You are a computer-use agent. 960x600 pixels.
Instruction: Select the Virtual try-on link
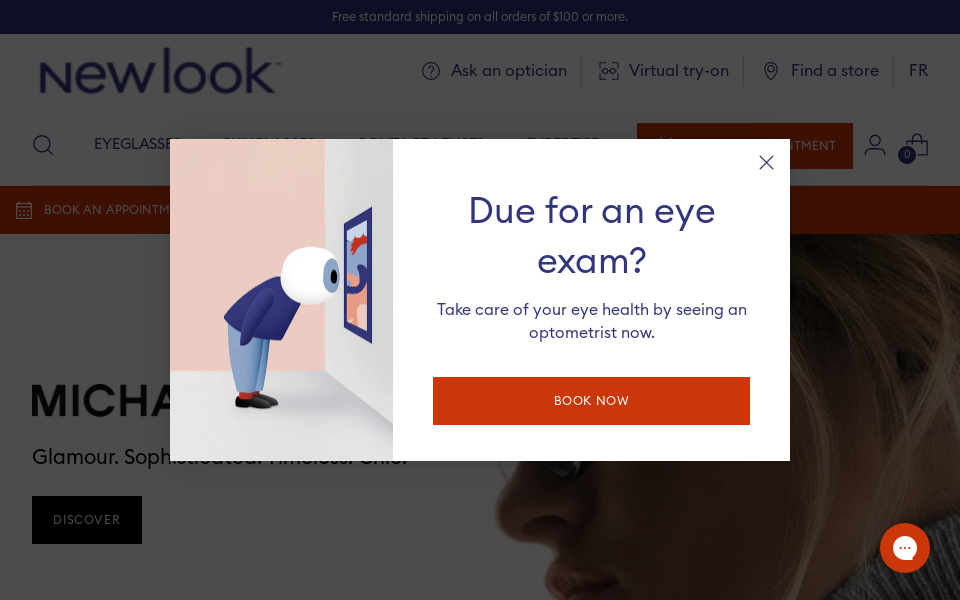tap(678, 71)
